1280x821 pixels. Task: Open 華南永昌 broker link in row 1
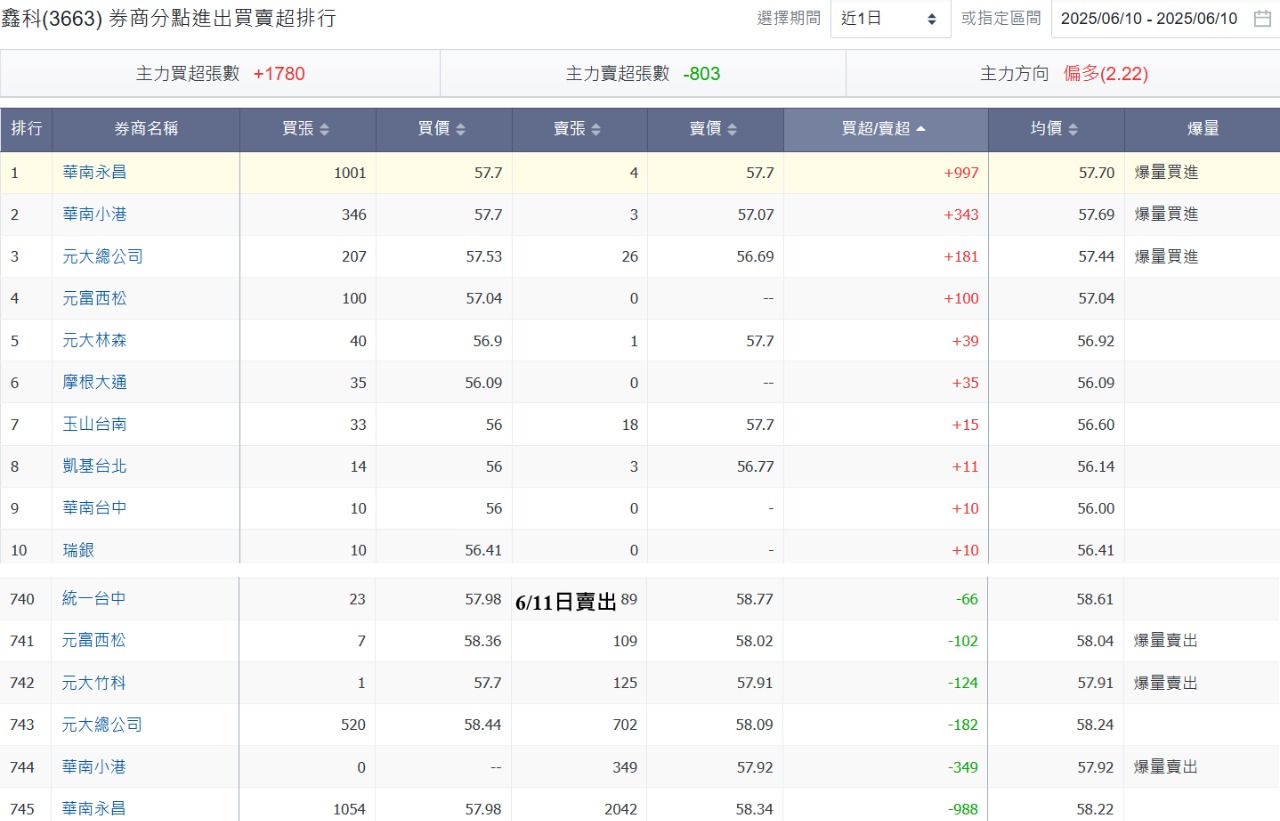click(x=95, y=172)
